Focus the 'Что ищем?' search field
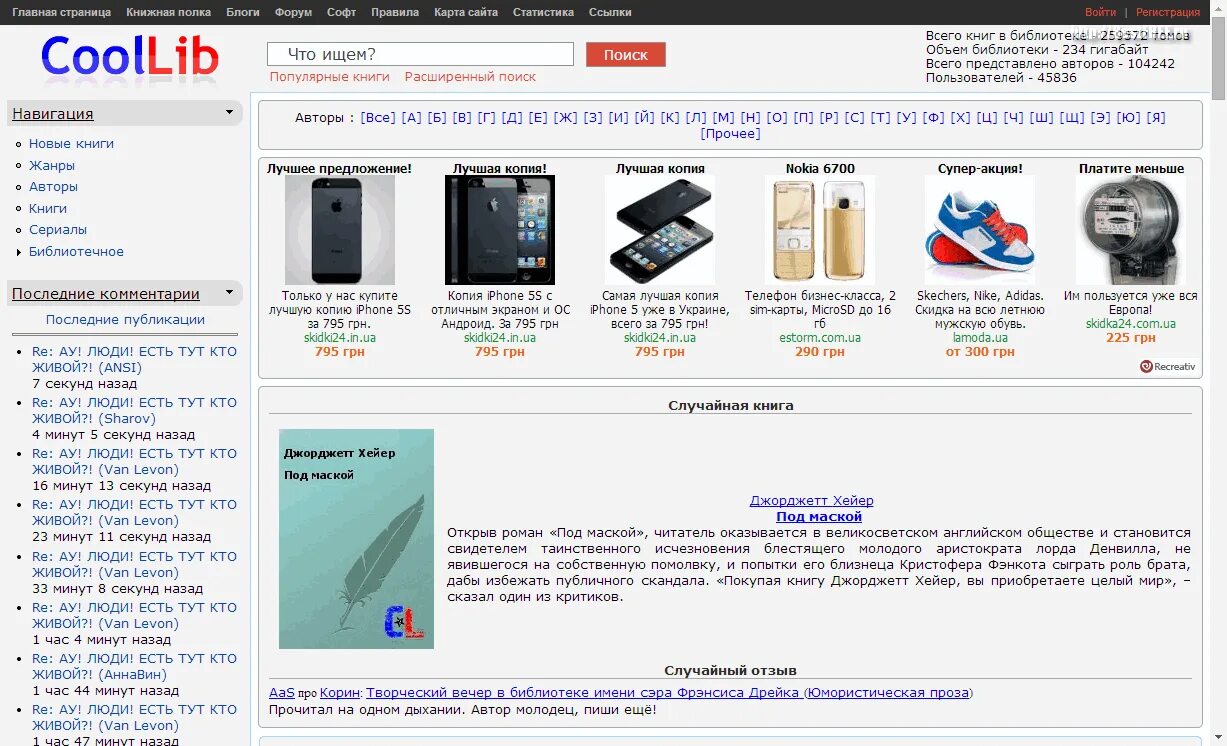 (x=420, y=54)
